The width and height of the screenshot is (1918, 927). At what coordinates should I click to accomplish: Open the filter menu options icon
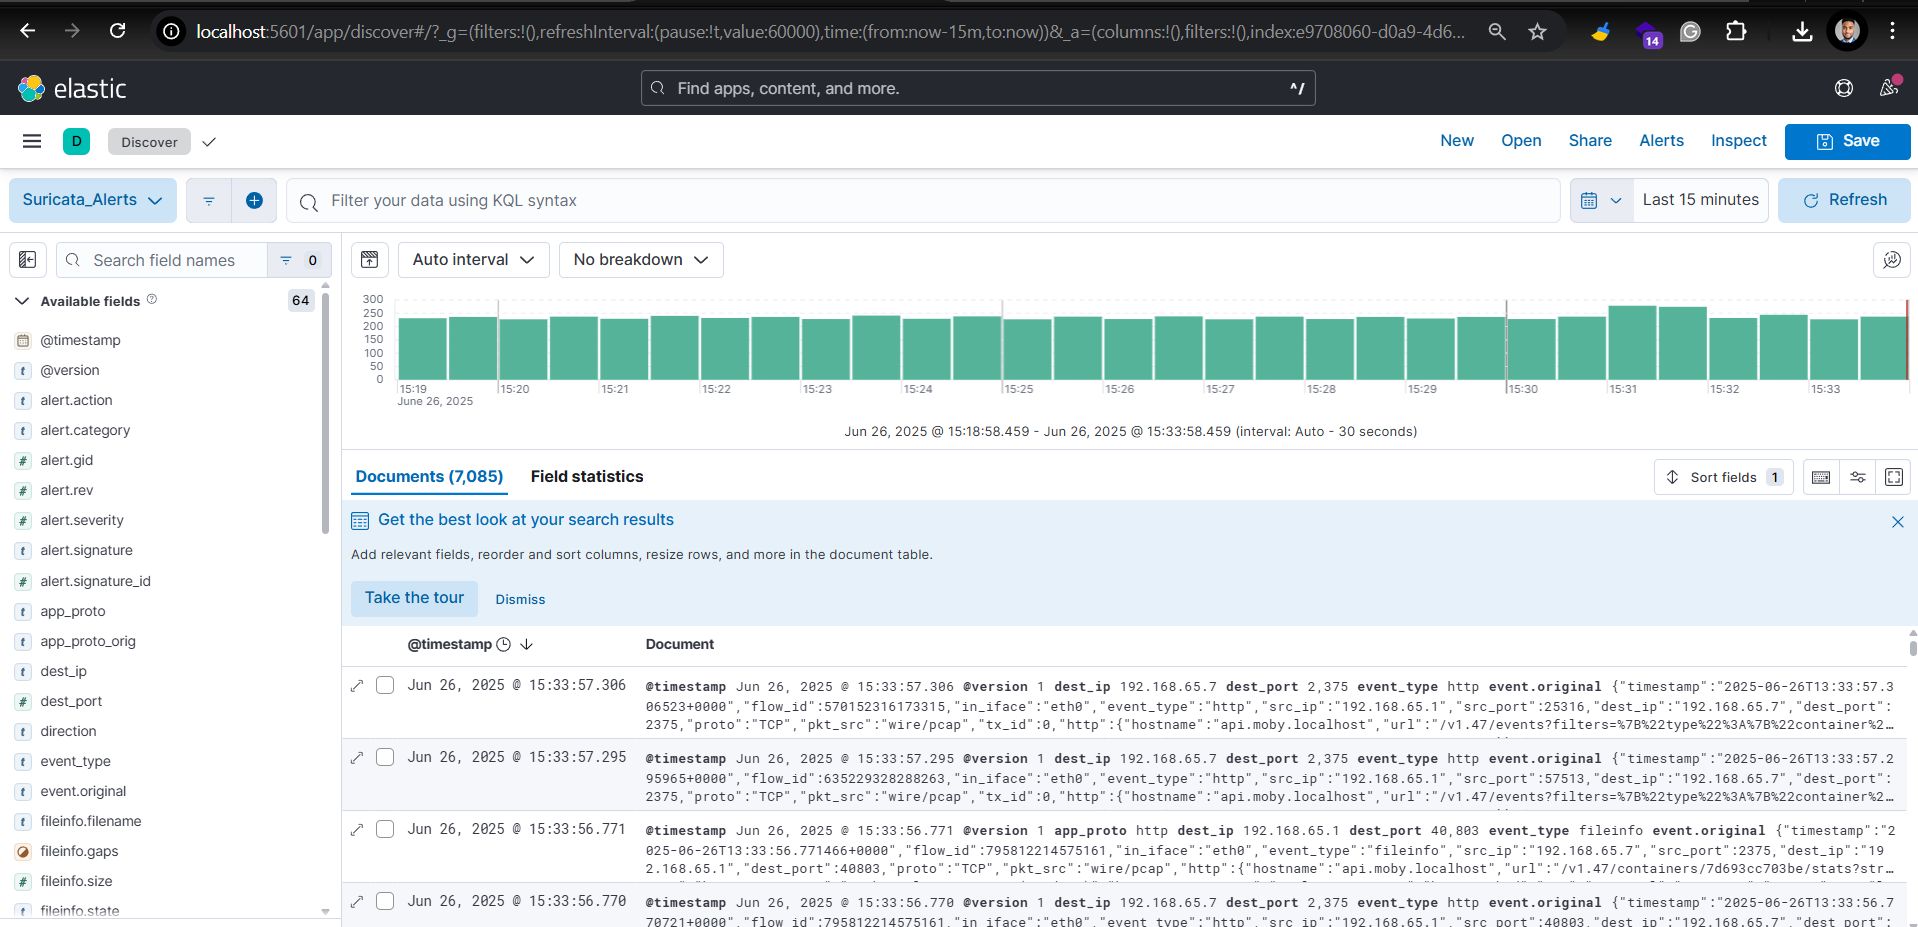[209, 201]
